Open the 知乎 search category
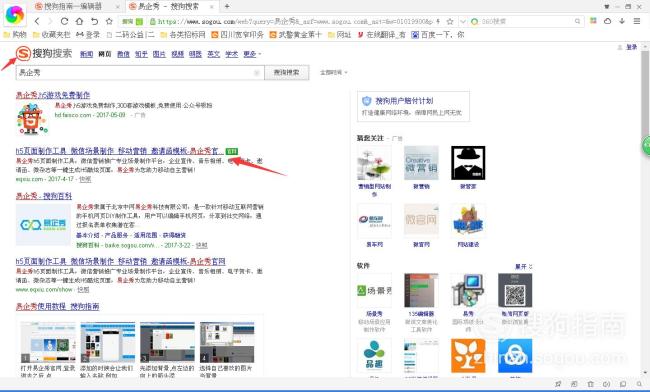Image resolution: width=650 pixels, height=392 pixels. click(141, 54)
